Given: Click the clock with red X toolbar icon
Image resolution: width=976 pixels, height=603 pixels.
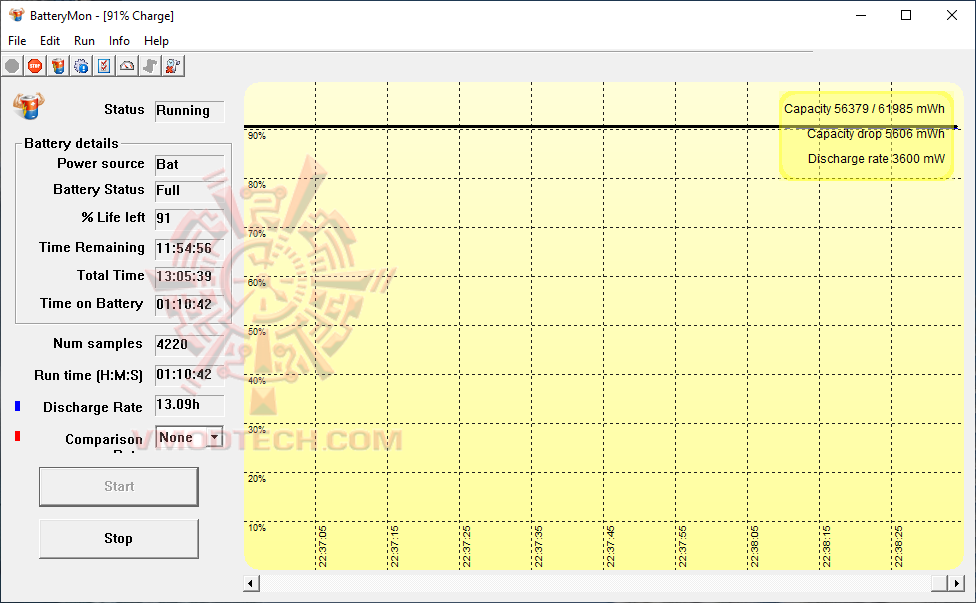Looking at the screenshot, I should [173, 66].
